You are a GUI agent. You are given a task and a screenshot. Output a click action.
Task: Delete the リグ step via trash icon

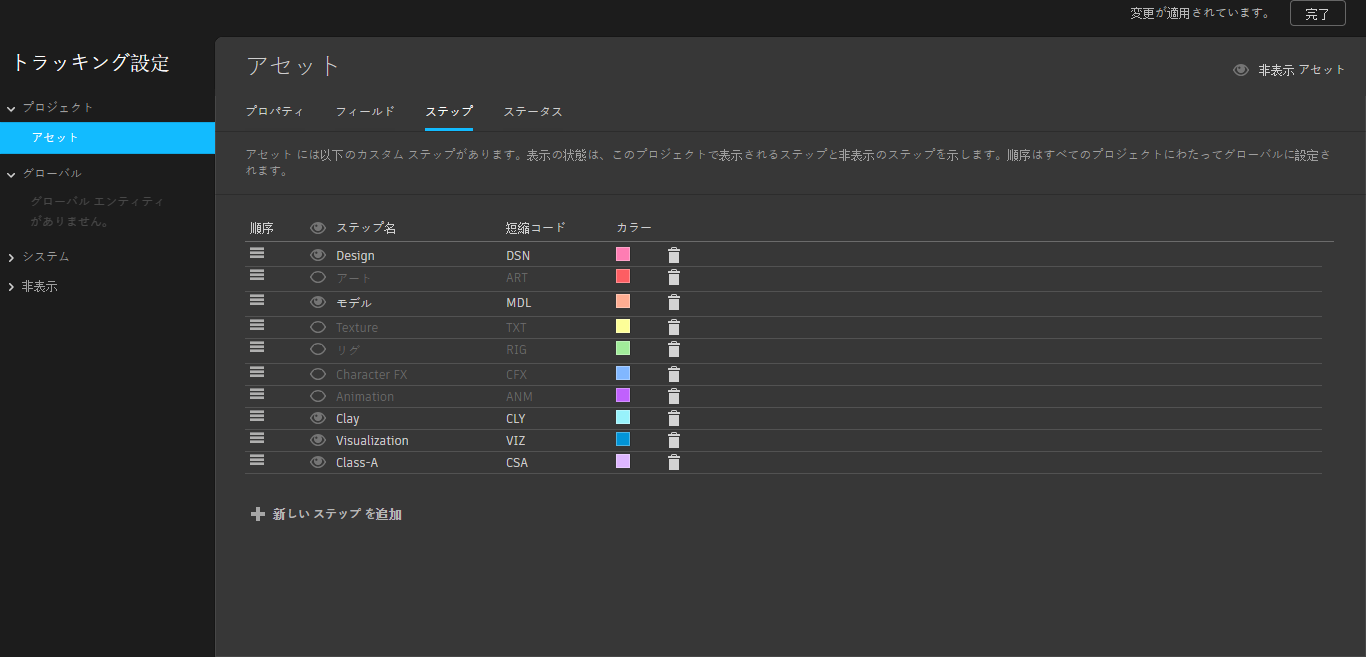(x=674, y=349)
